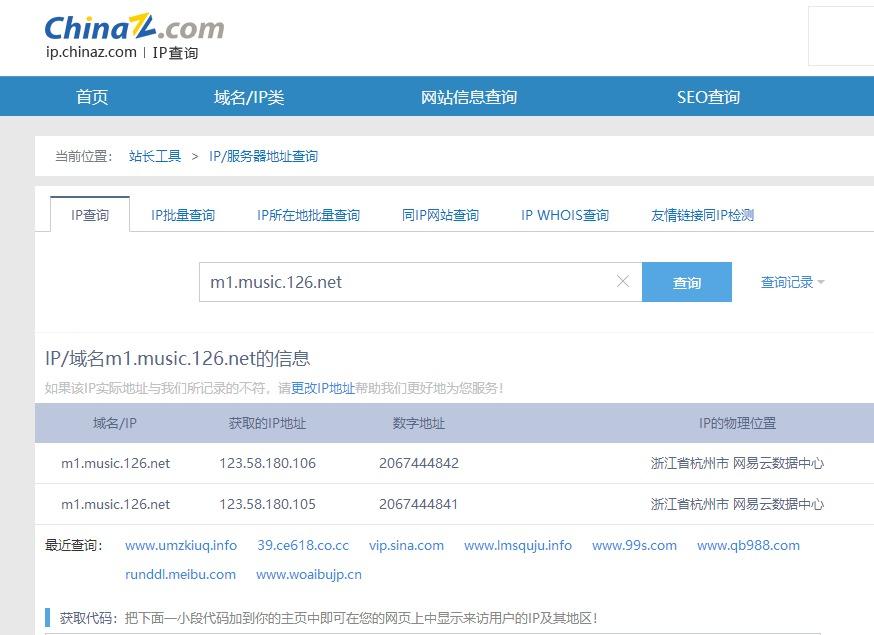The height and width of the screenshot is (635, 874).
Task: Open recent query www.woaibujp.cn
Action: 309,574
